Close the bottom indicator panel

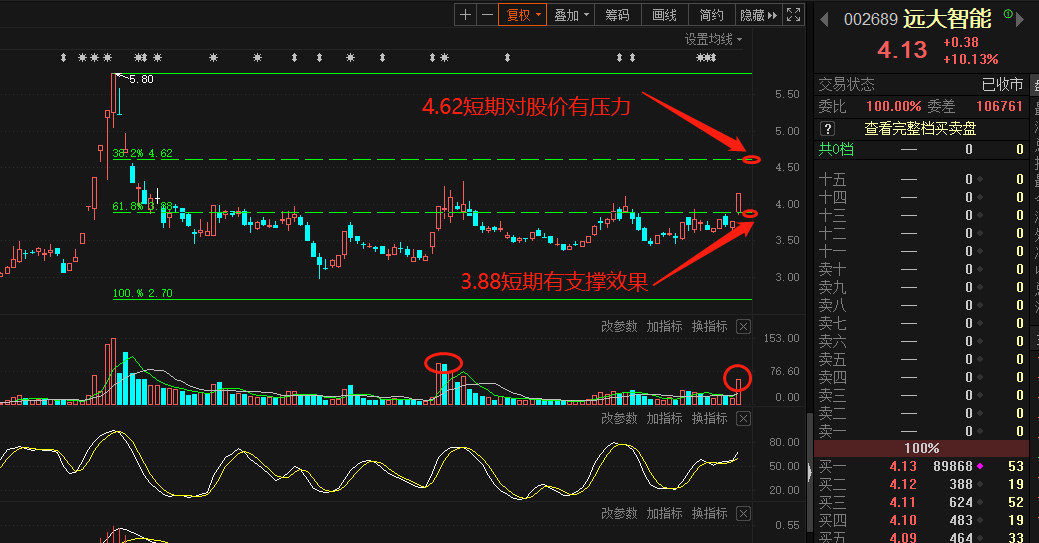[743, 513]
